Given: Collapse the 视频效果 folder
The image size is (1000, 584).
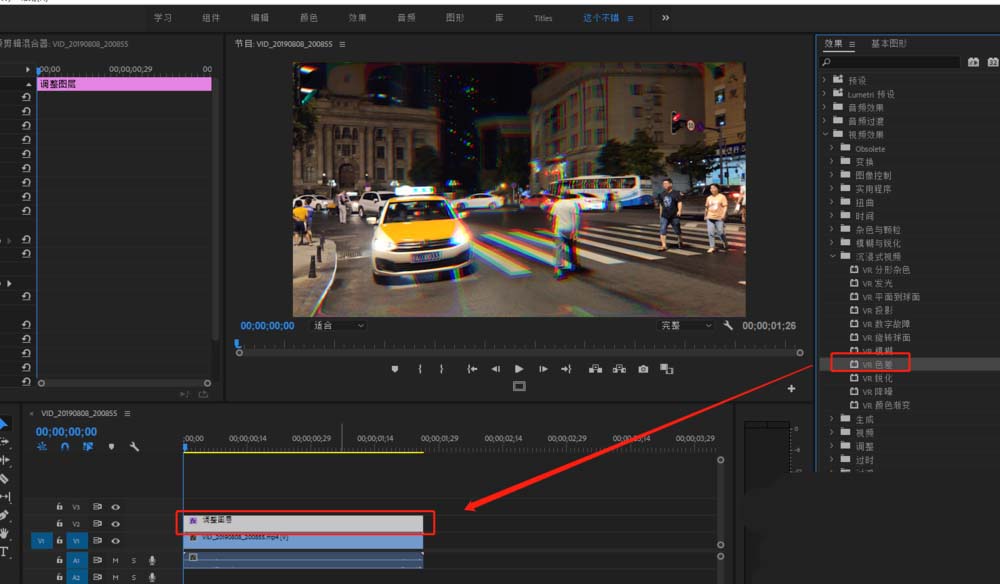Looking at the screenshot, I should (x=826, y=134).
